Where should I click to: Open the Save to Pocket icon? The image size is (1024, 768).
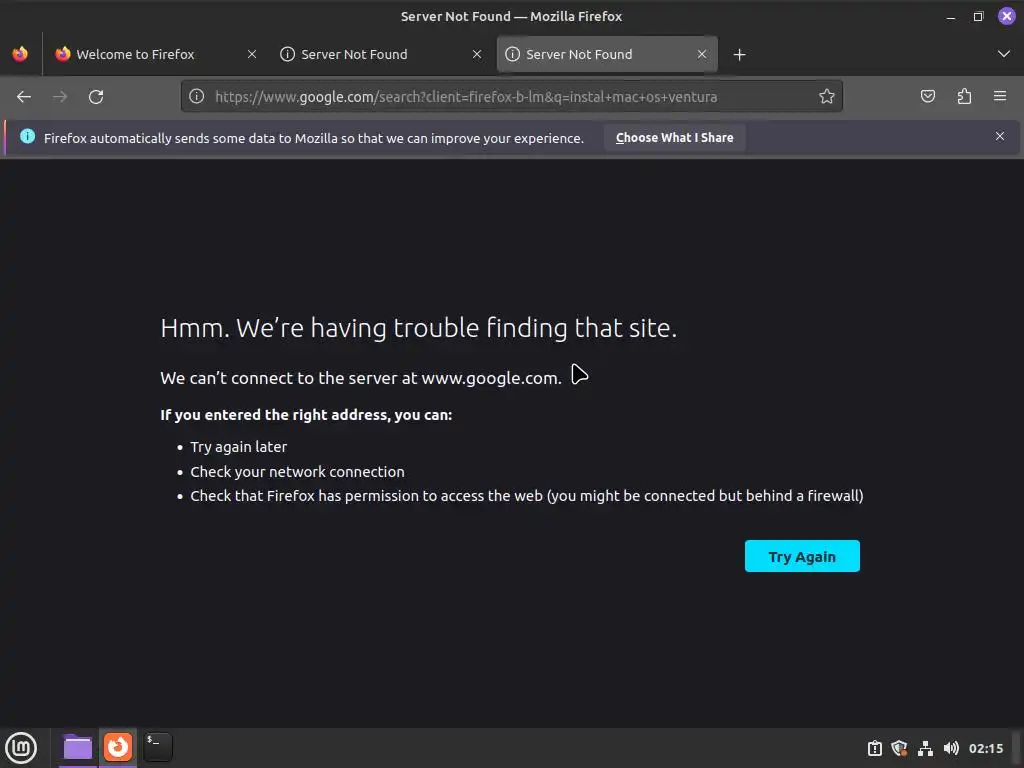coord(928,97)
